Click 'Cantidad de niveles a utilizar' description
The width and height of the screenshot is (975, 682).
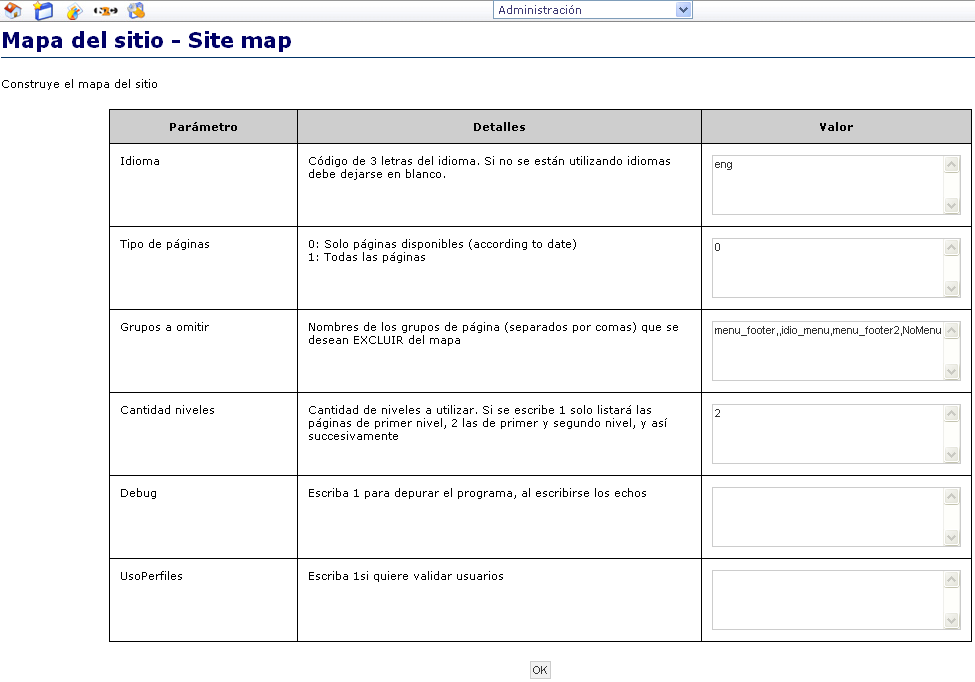point(488,423)
